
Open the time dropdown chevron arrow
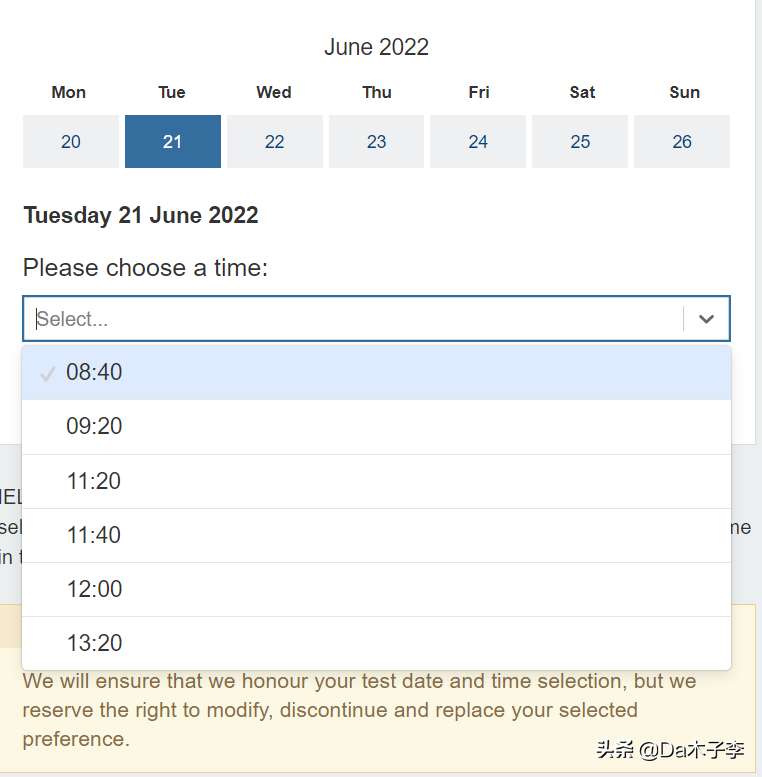(x=706, y=319)
